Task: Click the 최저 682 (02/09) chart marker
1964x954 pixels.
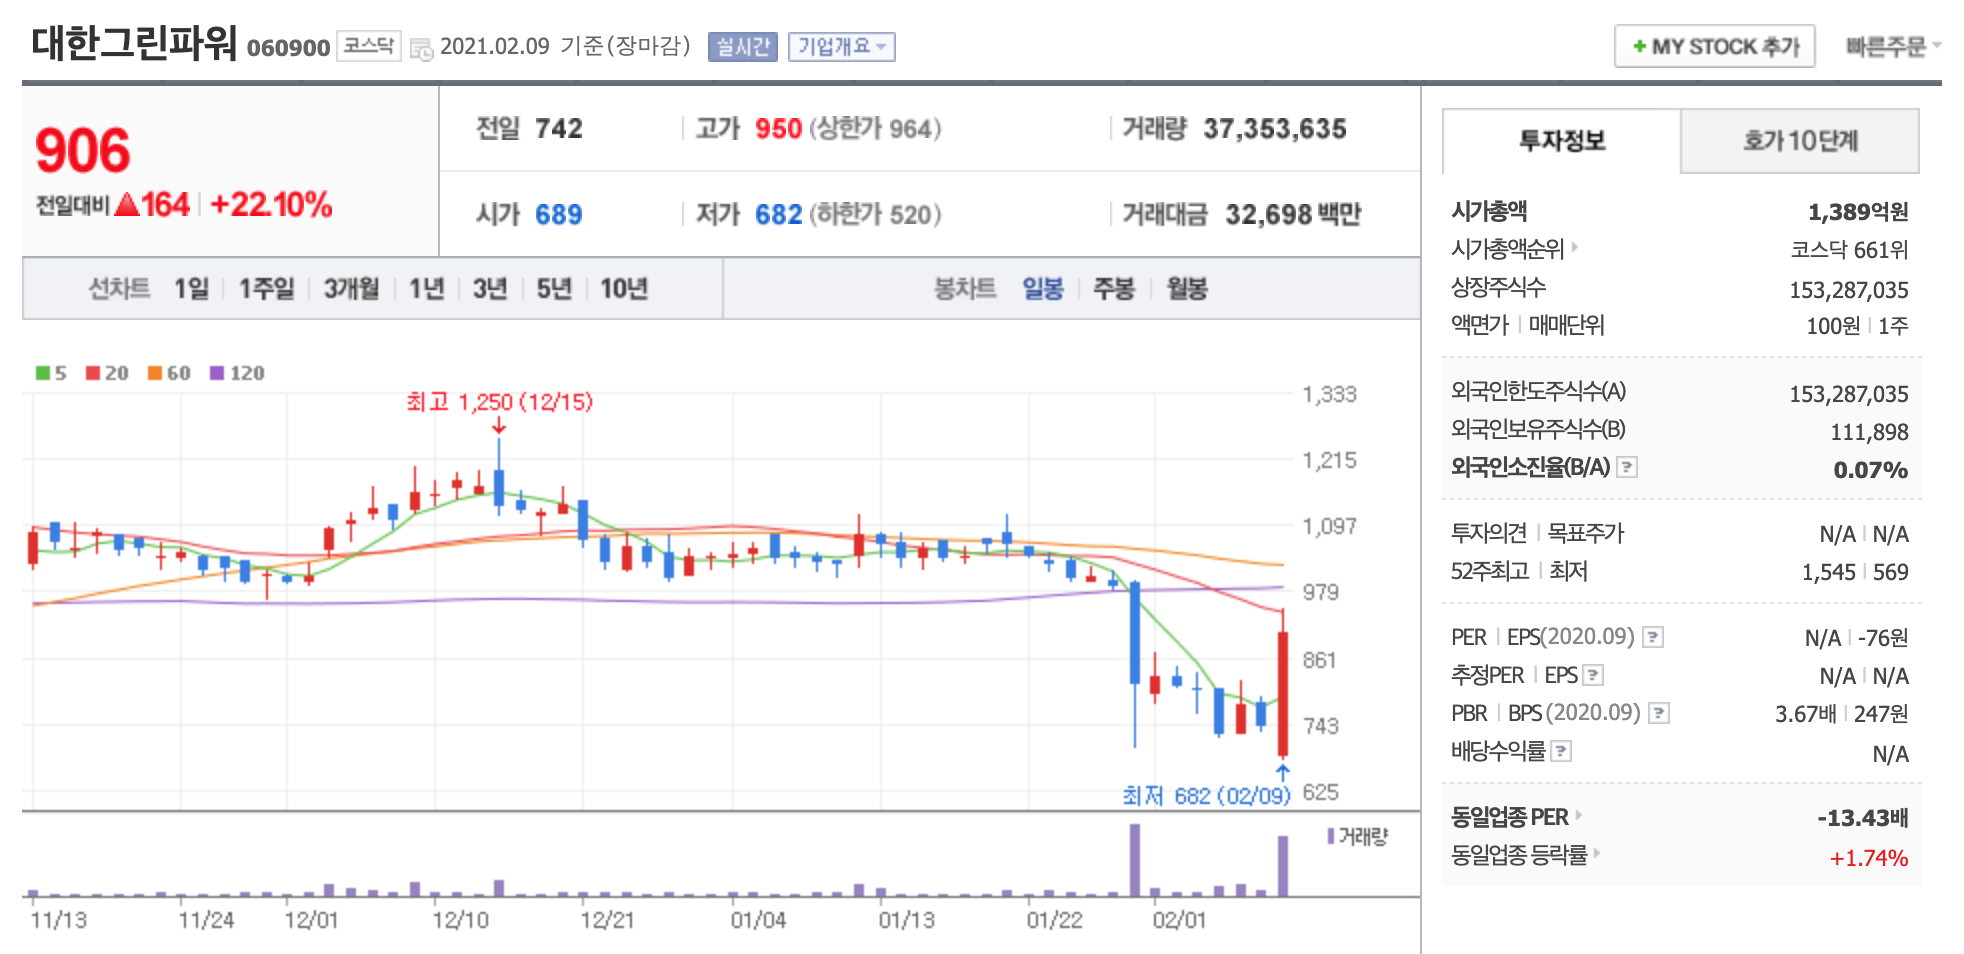Action: [x=1206, y=796]
